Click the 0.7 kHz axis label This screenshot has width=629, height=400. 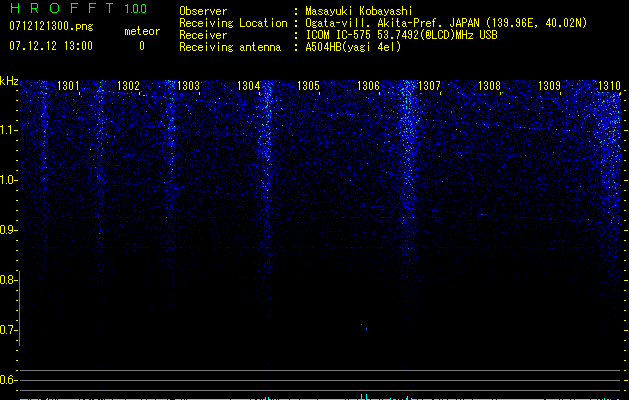pyautogui.click(x=8, y=330)
